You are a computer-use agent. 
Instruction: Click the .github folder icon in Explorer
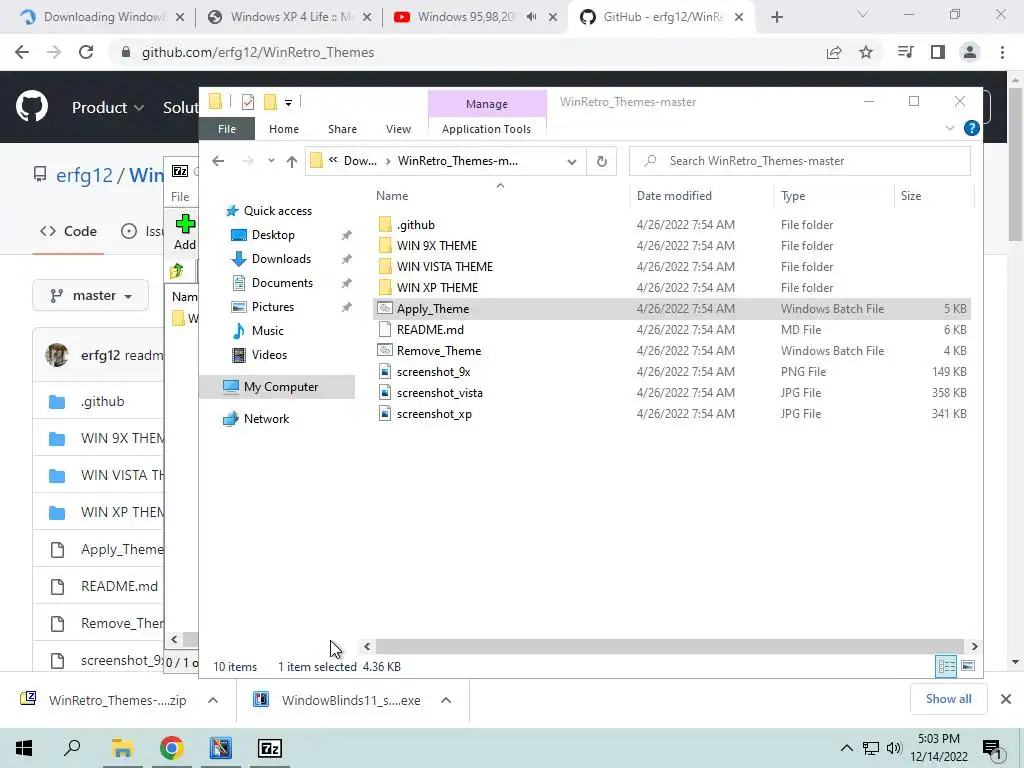coord(385,225)
